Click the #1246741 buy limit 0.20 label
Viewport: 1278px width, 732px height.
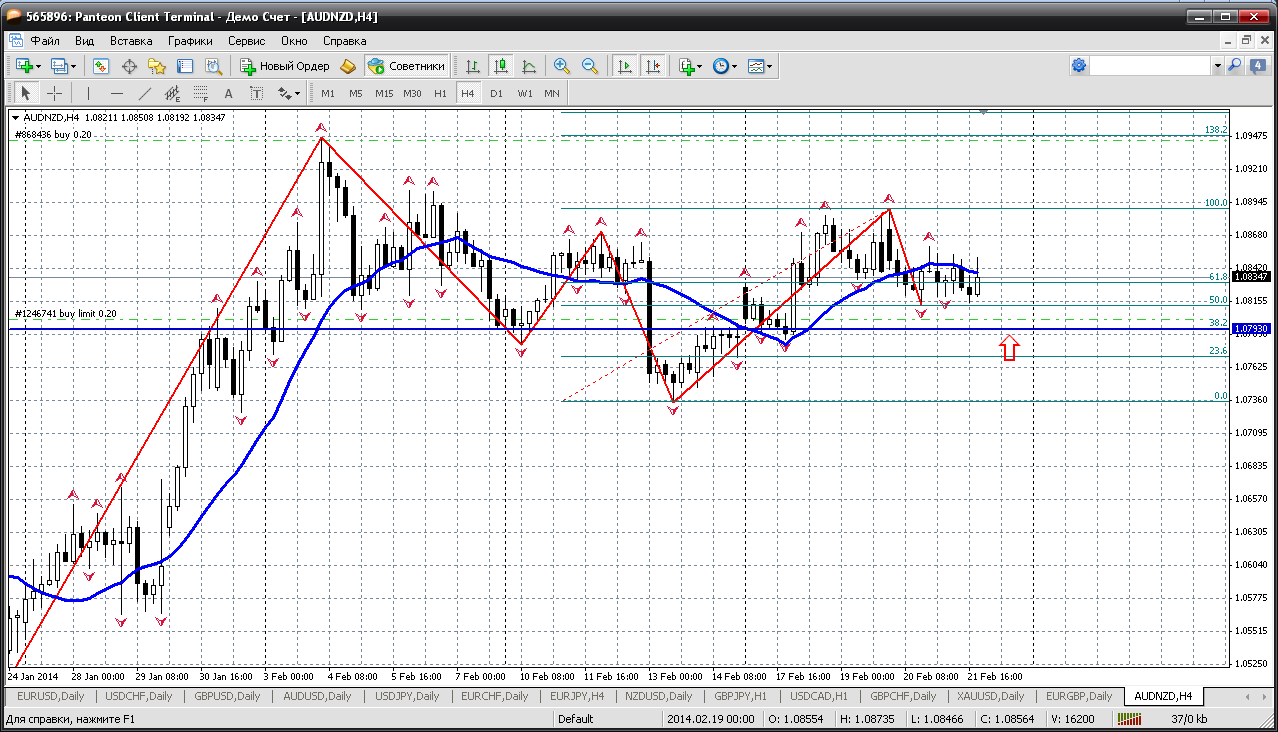pos(66,313)
